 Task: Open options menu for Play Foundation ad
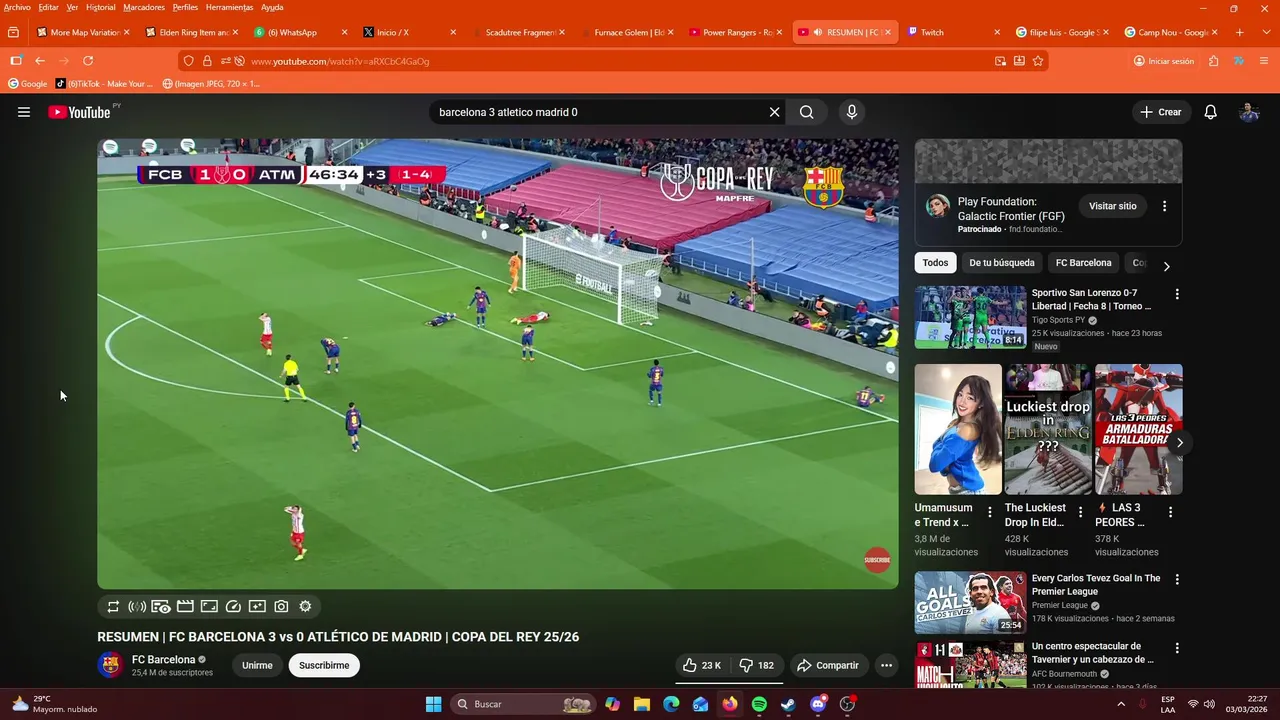point(1164,206)
